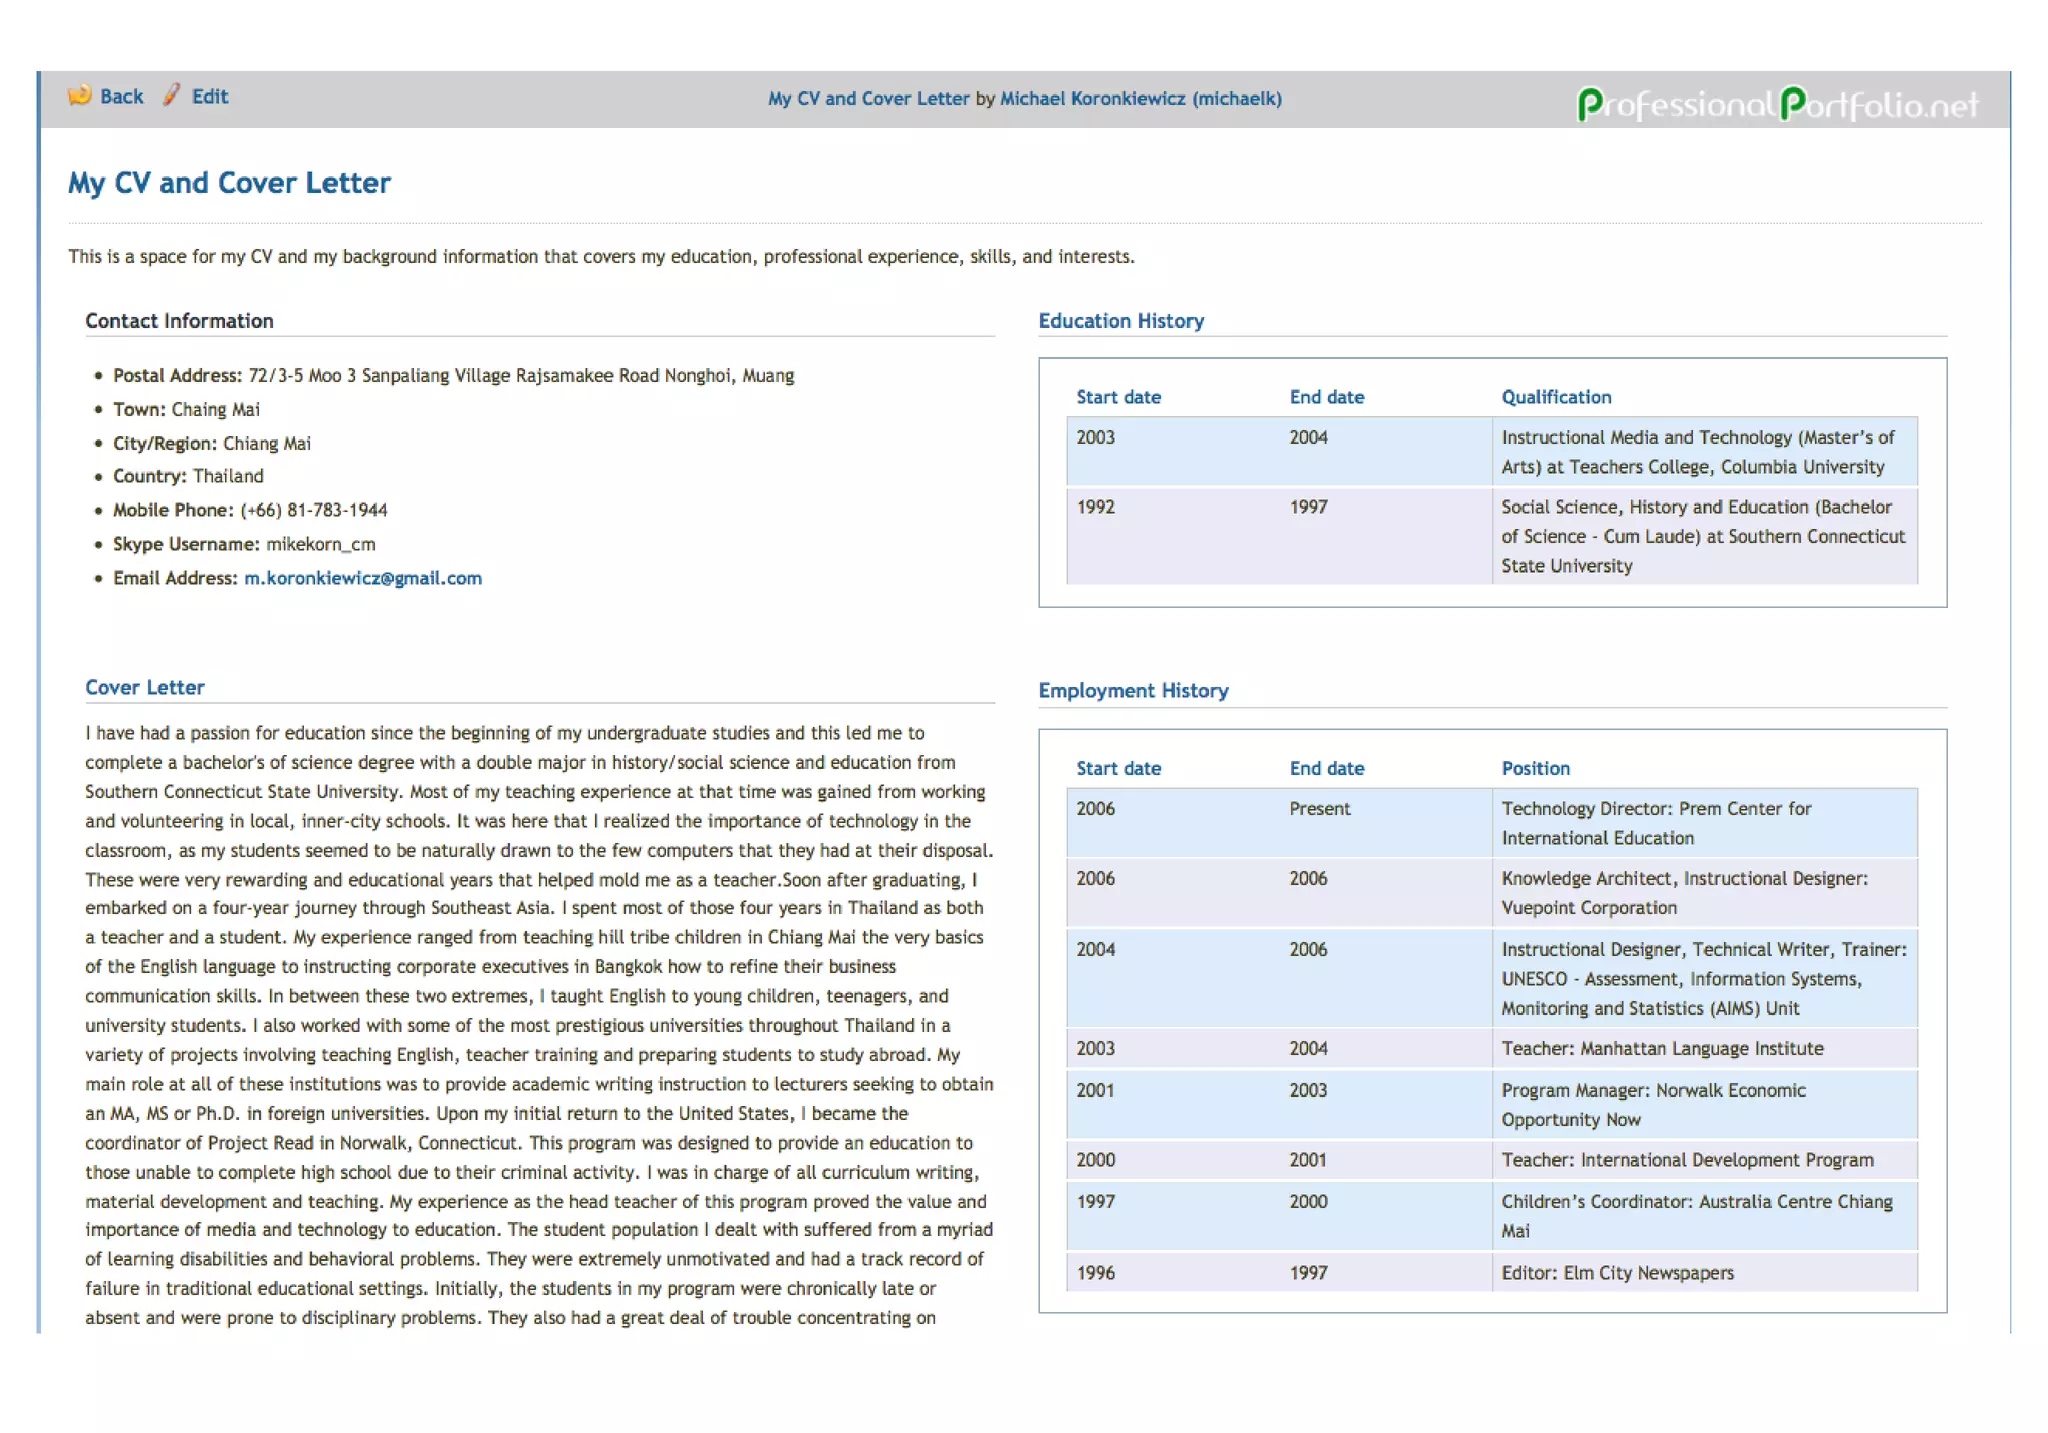Open the Back link text
The image size is (2048, 1433).
tap(122, 97)
